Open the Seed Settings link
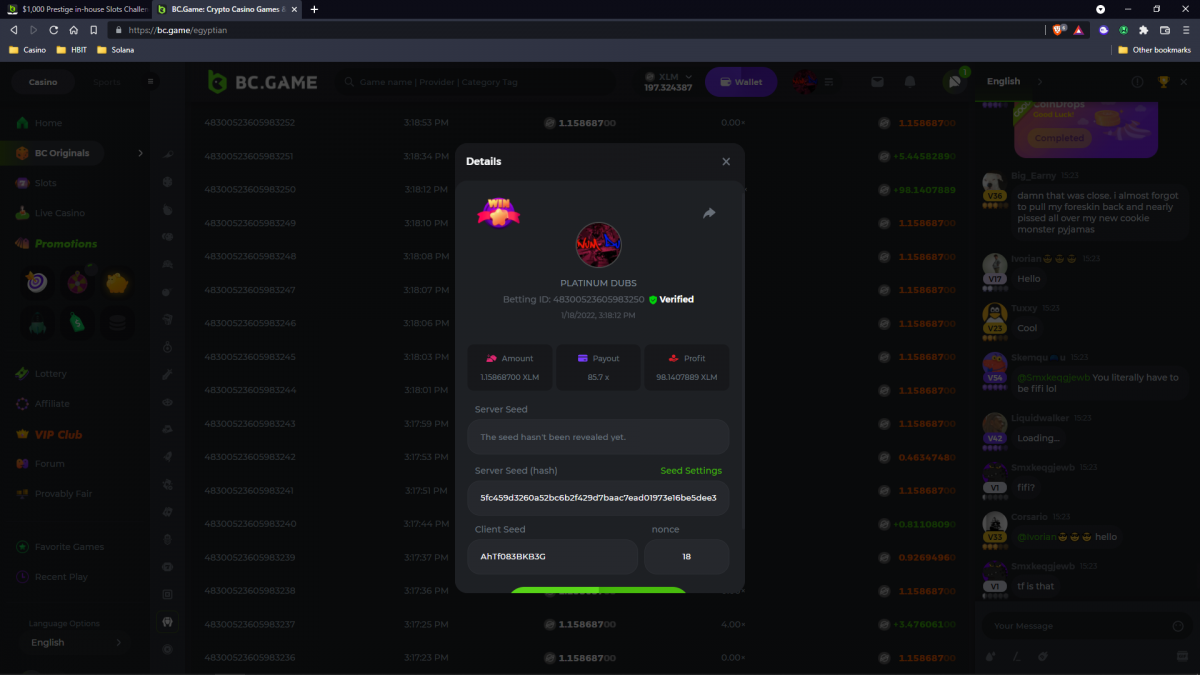 point(690,470)
